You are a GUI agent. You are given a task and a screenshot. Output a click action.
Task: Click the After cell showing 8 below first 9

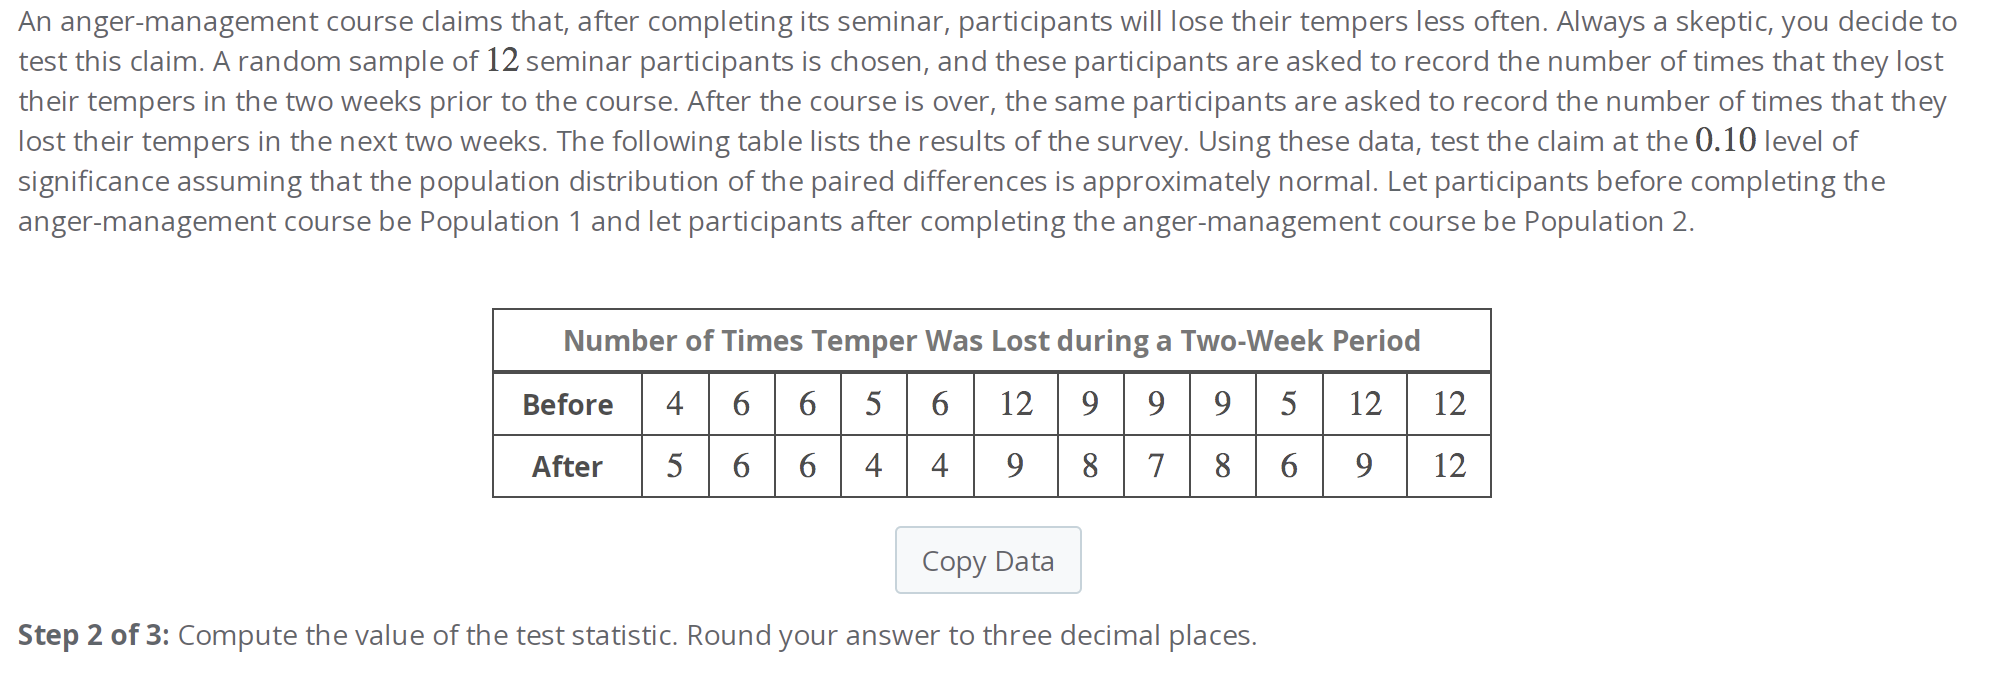1089,466
